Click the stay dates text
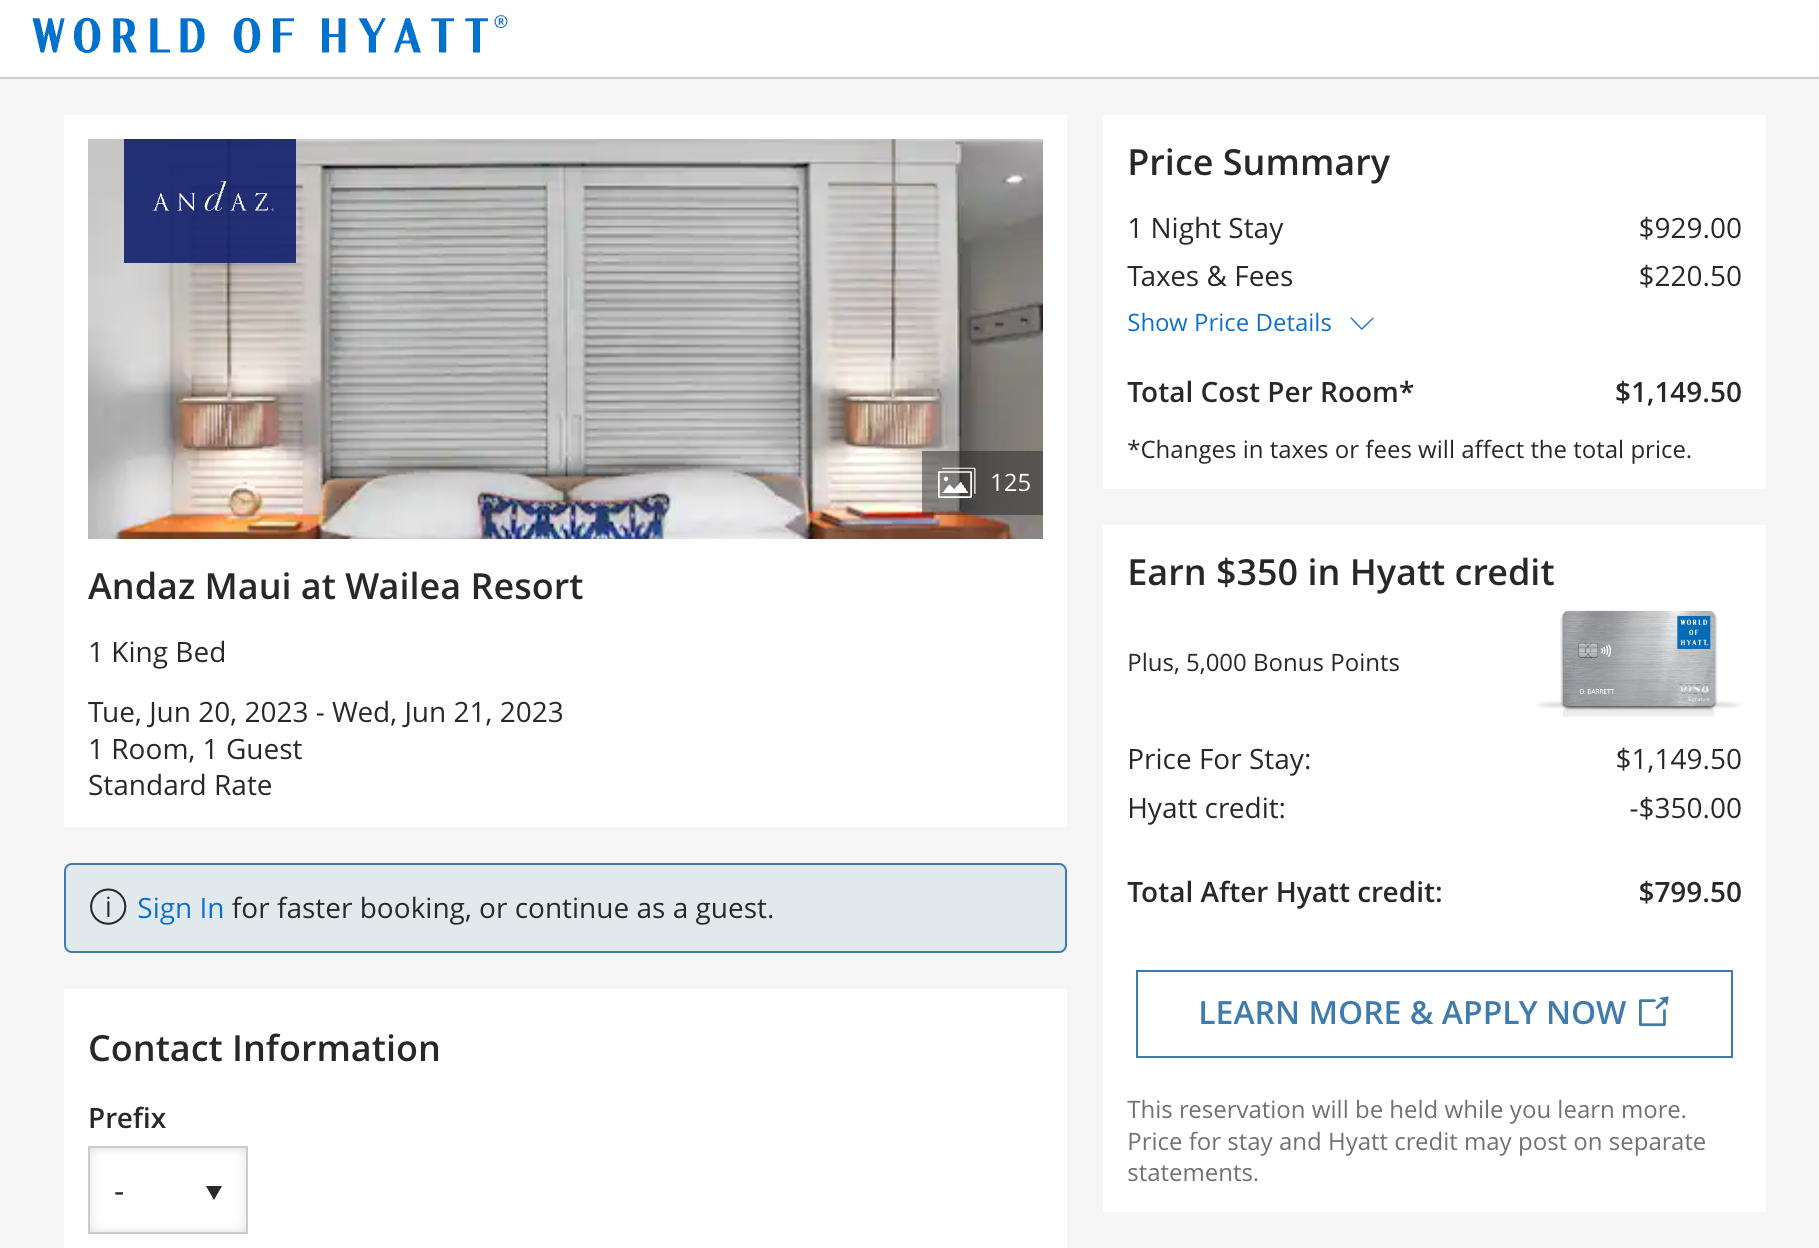This screenshot has width=1819, height=1248. pos(325,712)
